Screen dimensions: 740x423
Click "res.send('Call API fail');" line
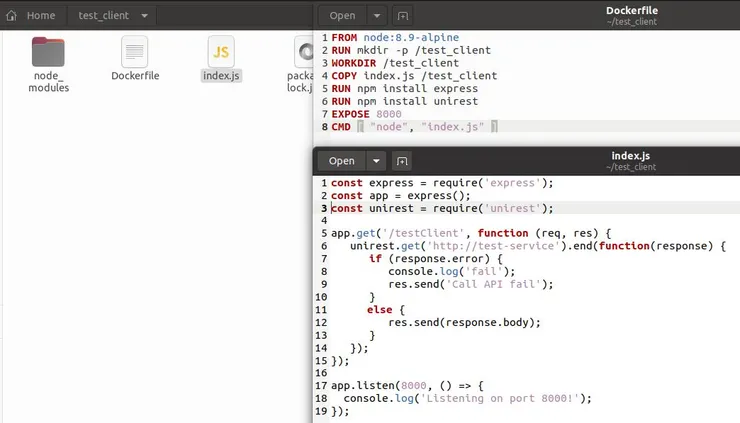[x=471, y=284]
